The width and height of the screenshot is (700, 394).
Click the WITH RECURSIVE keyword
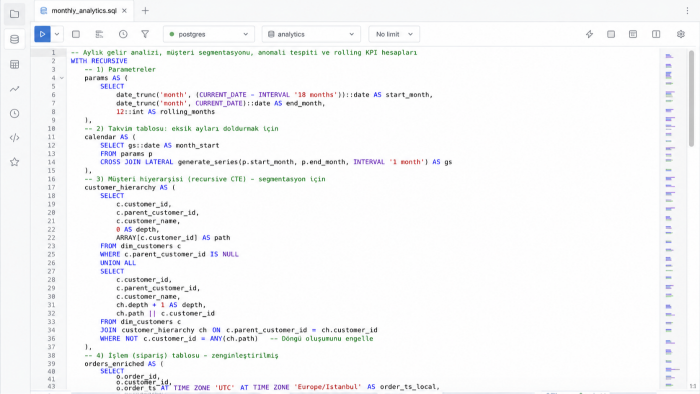tap(99, 61)
